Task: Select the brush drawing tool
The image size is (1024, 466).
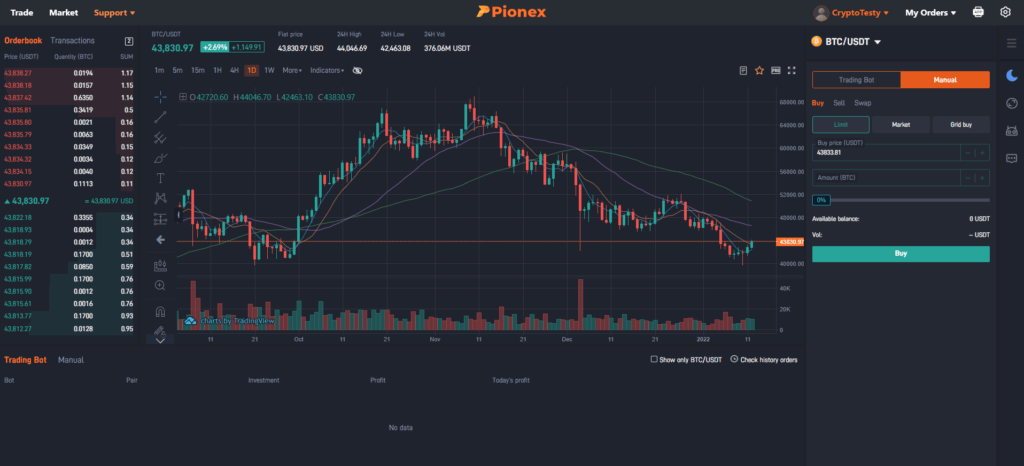Action: (161, 158)
